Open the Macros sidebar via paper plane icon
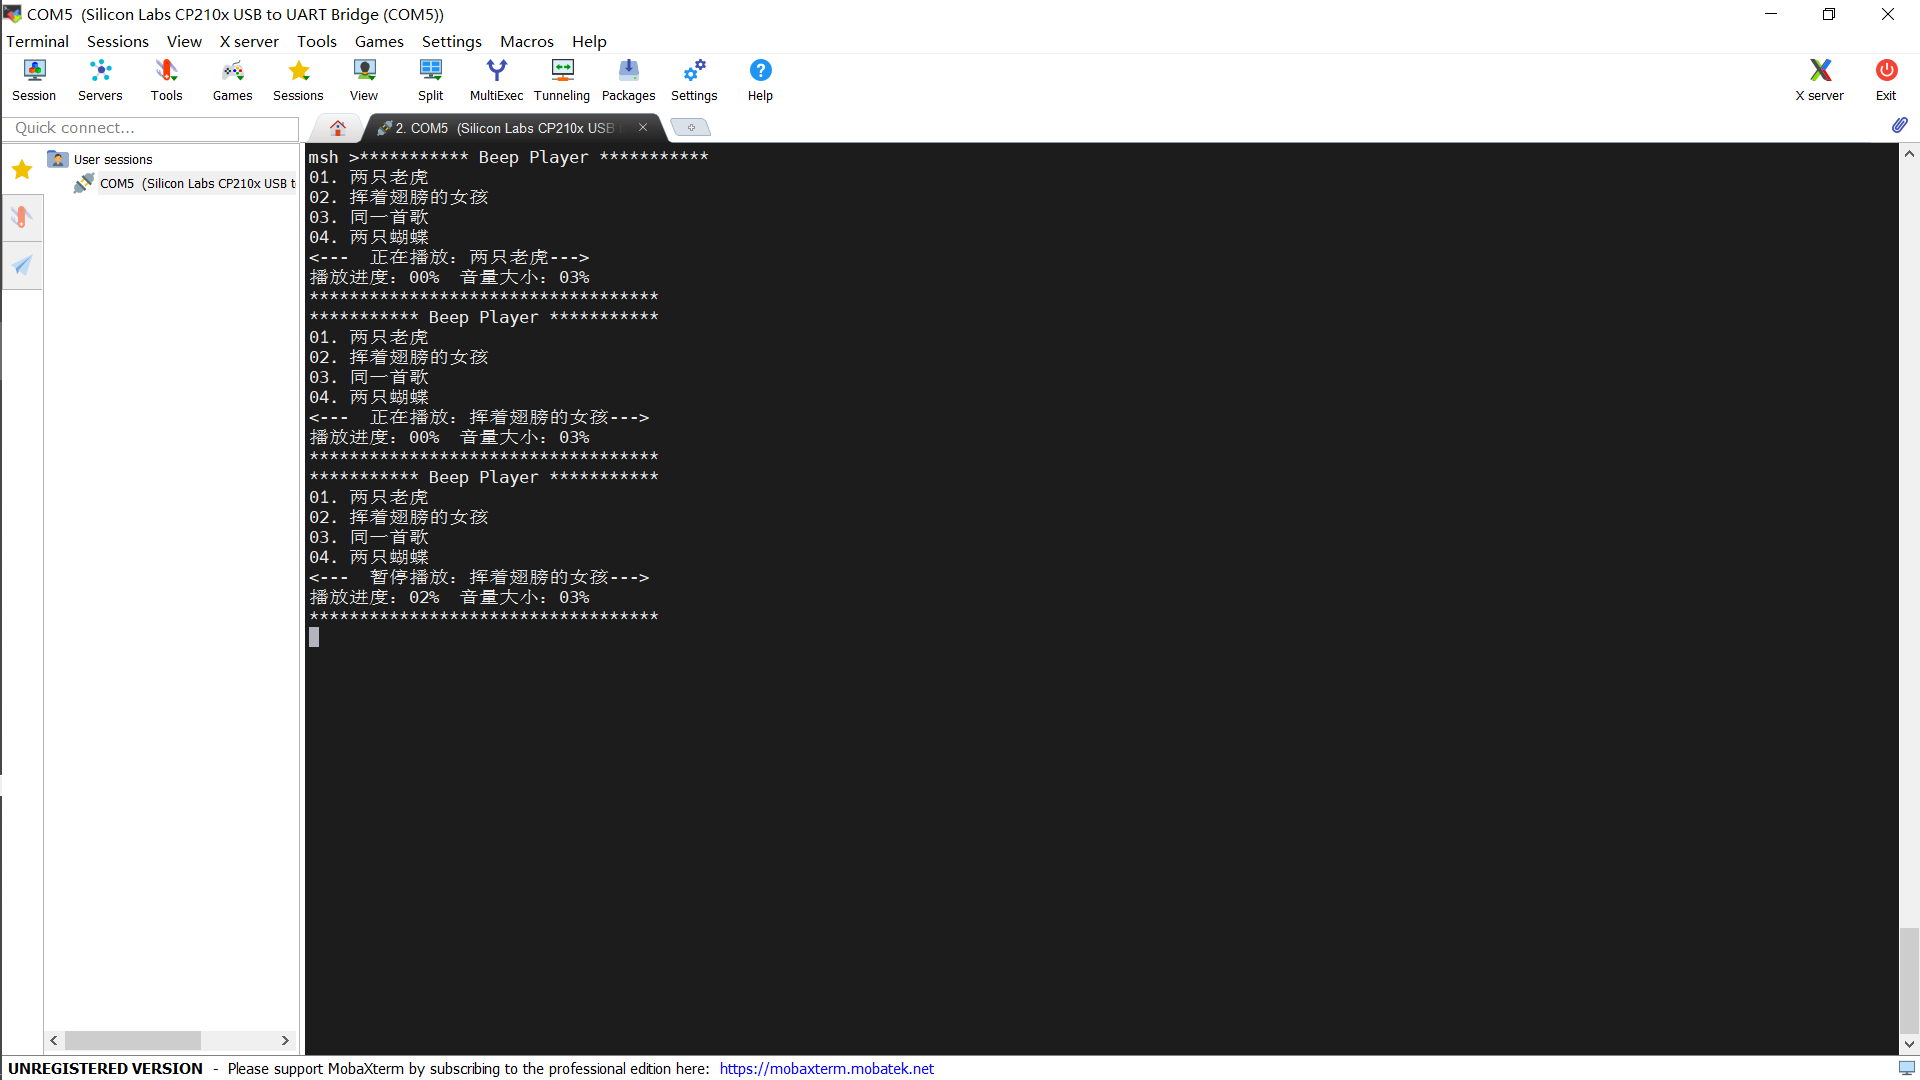 pyautogui.click(x=22, y=265)
